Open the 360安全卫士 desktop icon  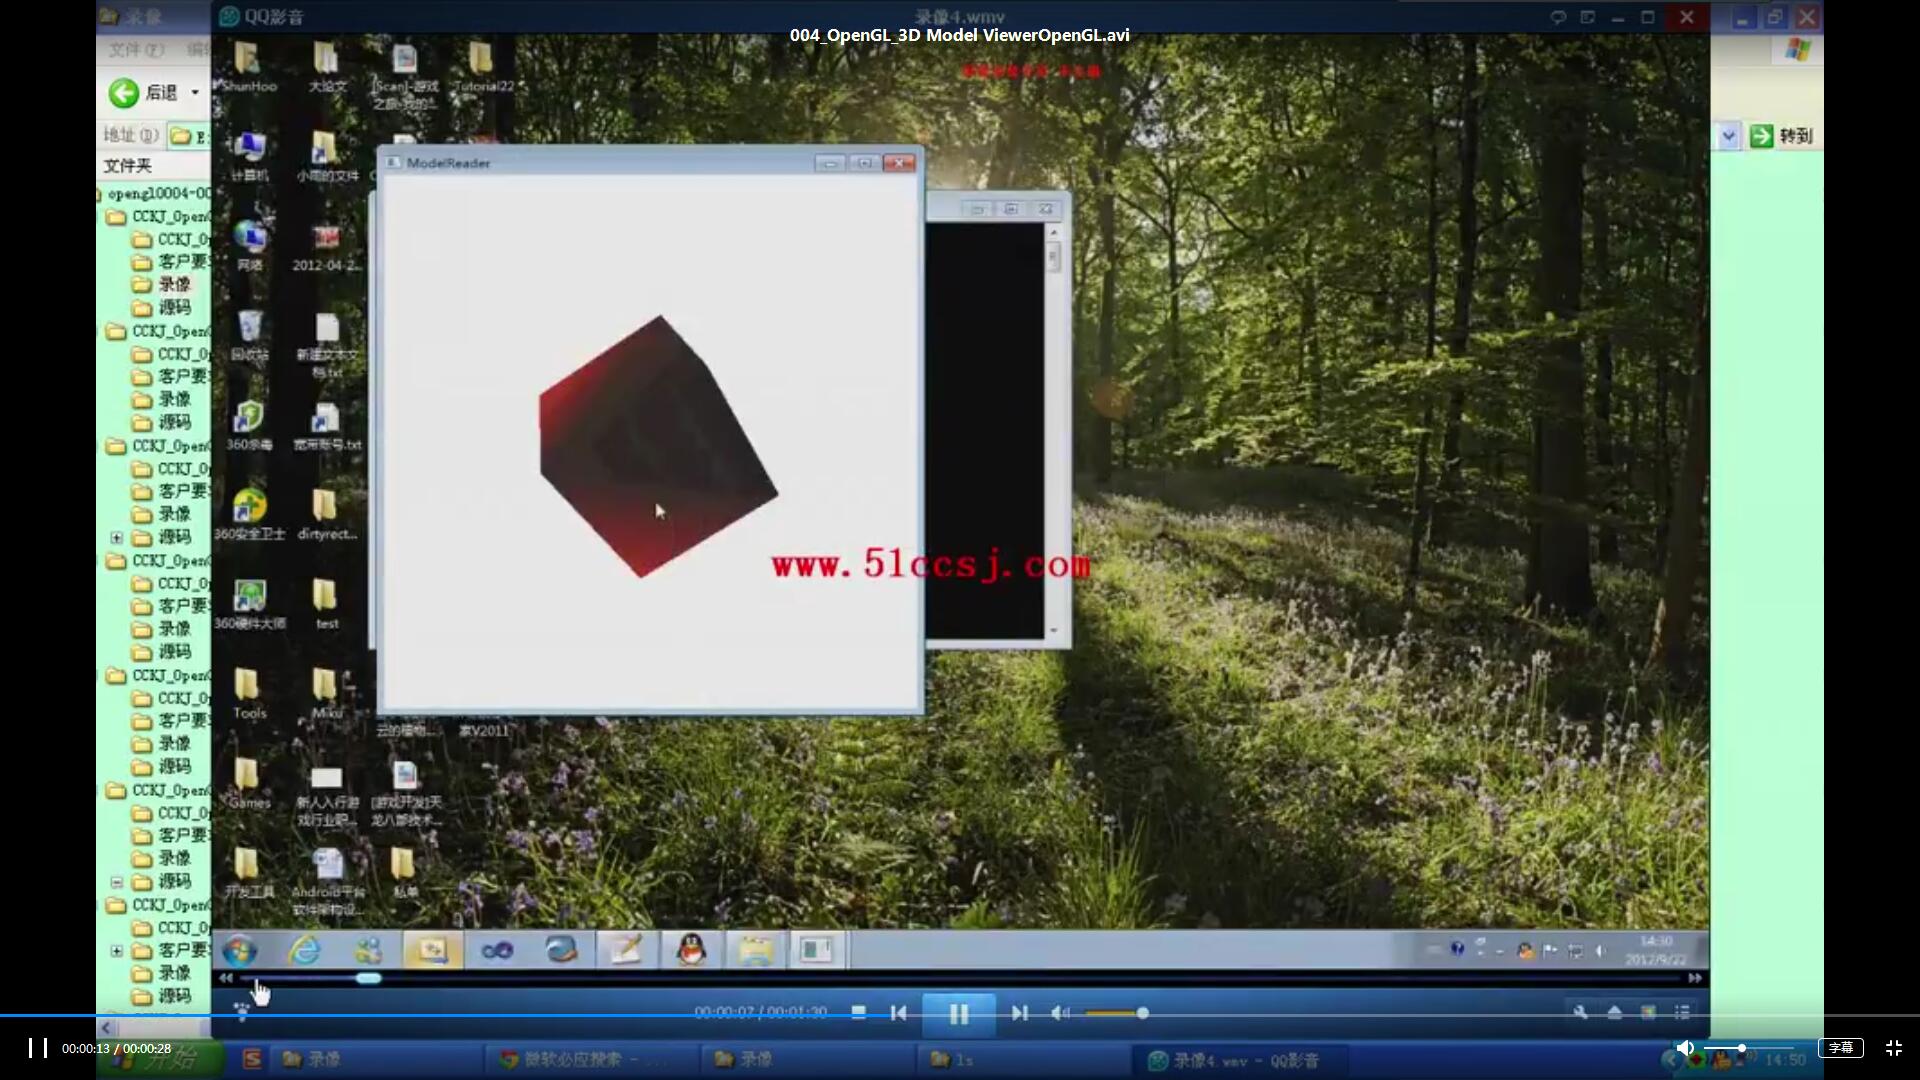[x=249, y=515]
